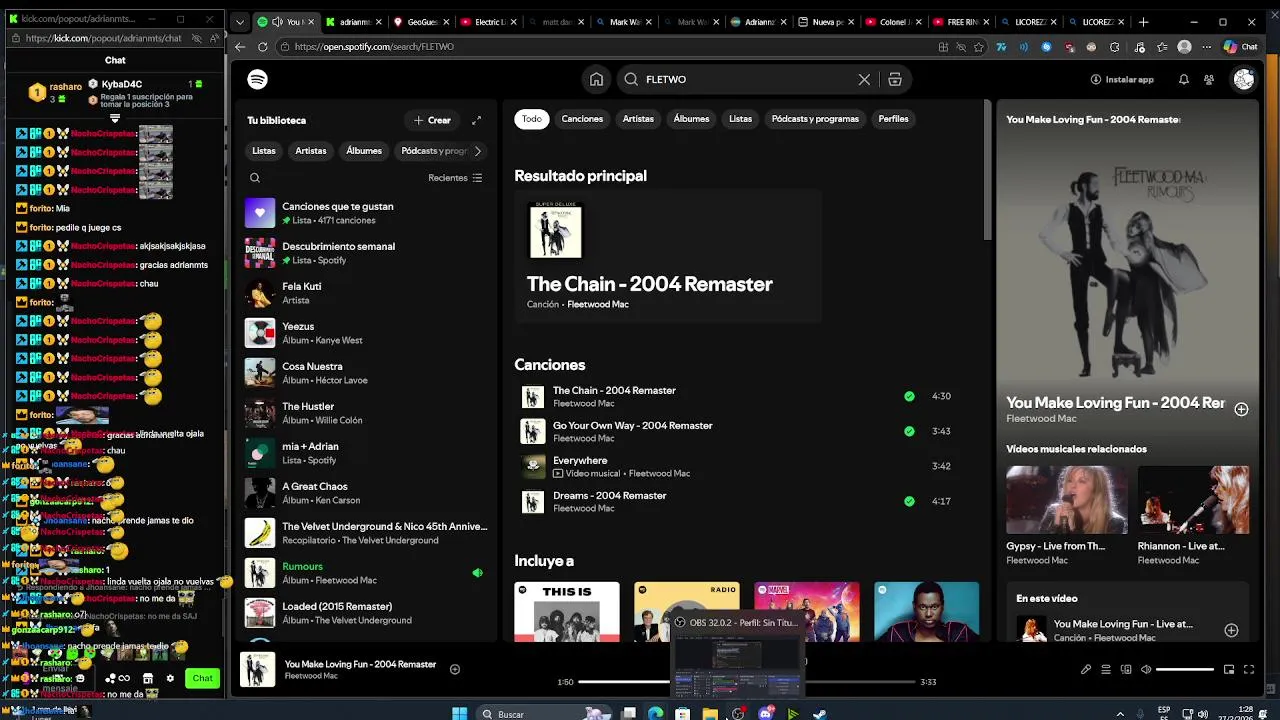Screen dimensions: 1280x720
Task: Open Spotify home via house icon
Action: click(x=596, y=79)
